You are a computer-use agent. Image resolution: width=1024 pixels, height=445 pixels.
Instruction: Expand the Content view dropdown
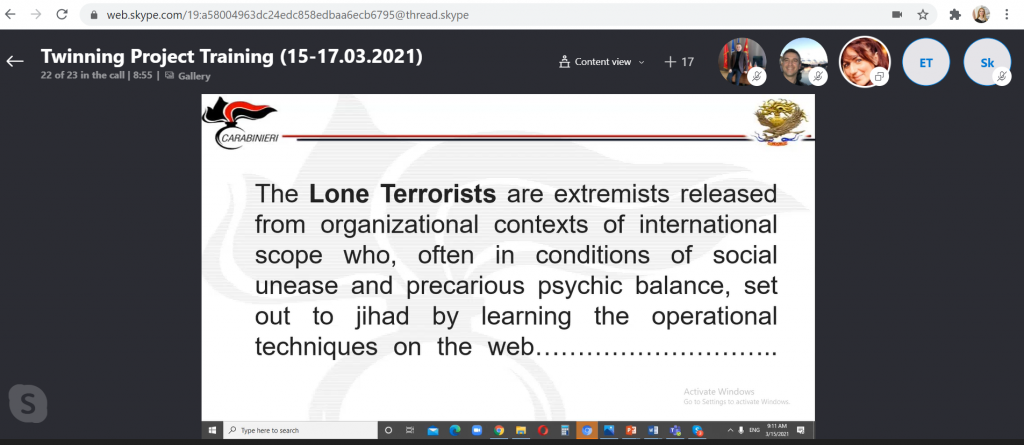click(602, 62)
